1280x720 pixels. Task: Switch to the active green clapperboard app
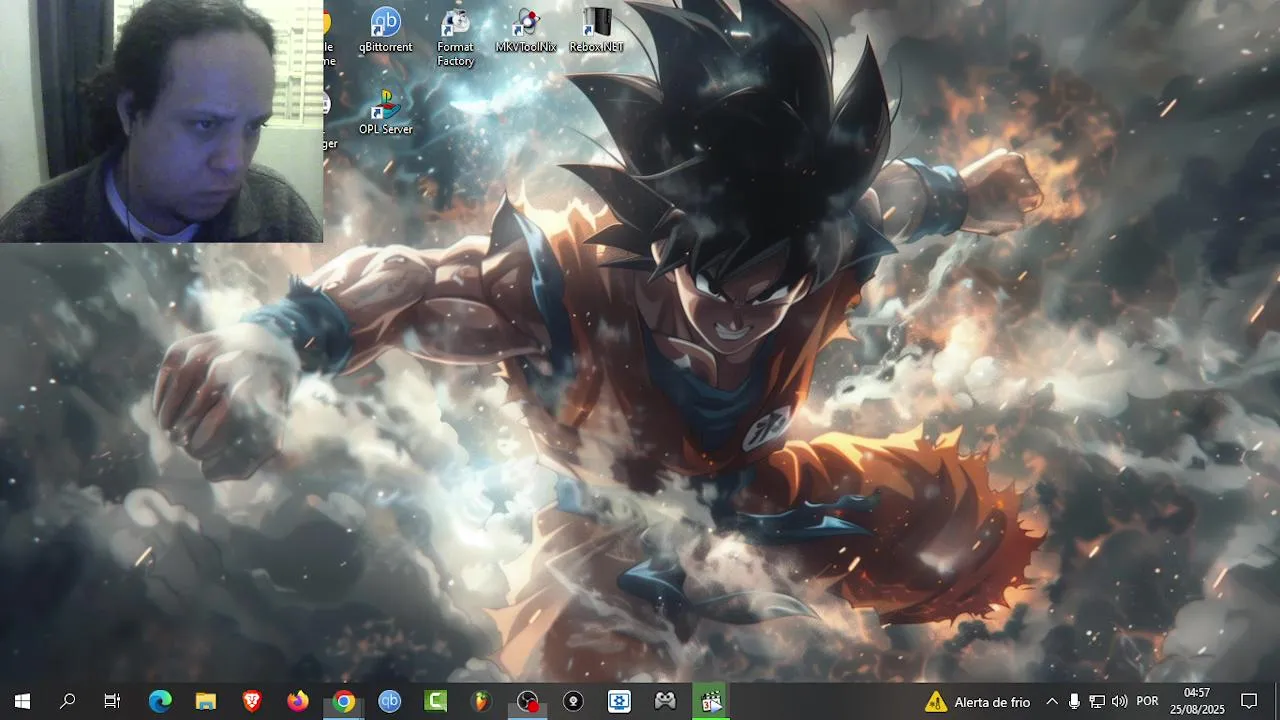(x=712, y=702)
